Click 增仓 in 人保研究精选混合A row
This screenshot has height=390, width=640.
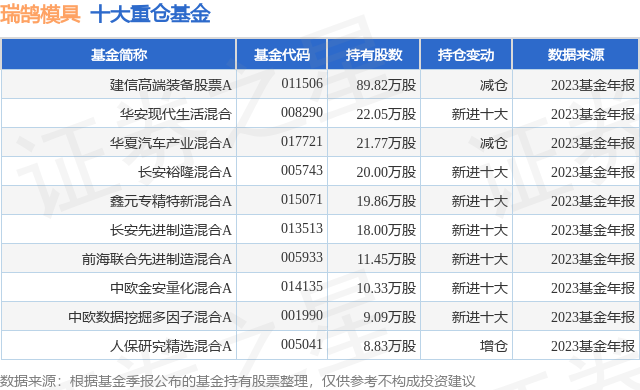pos(494,346)
